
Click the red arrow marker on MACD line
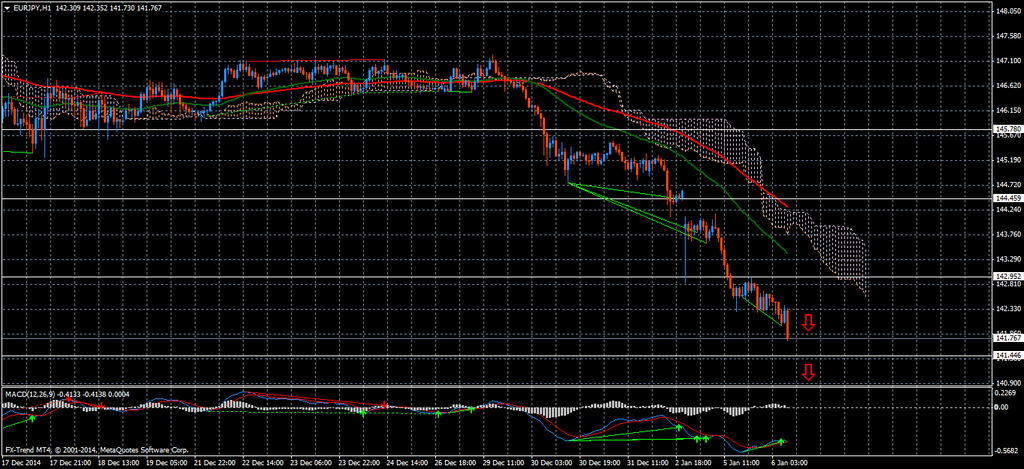(386, 405)
